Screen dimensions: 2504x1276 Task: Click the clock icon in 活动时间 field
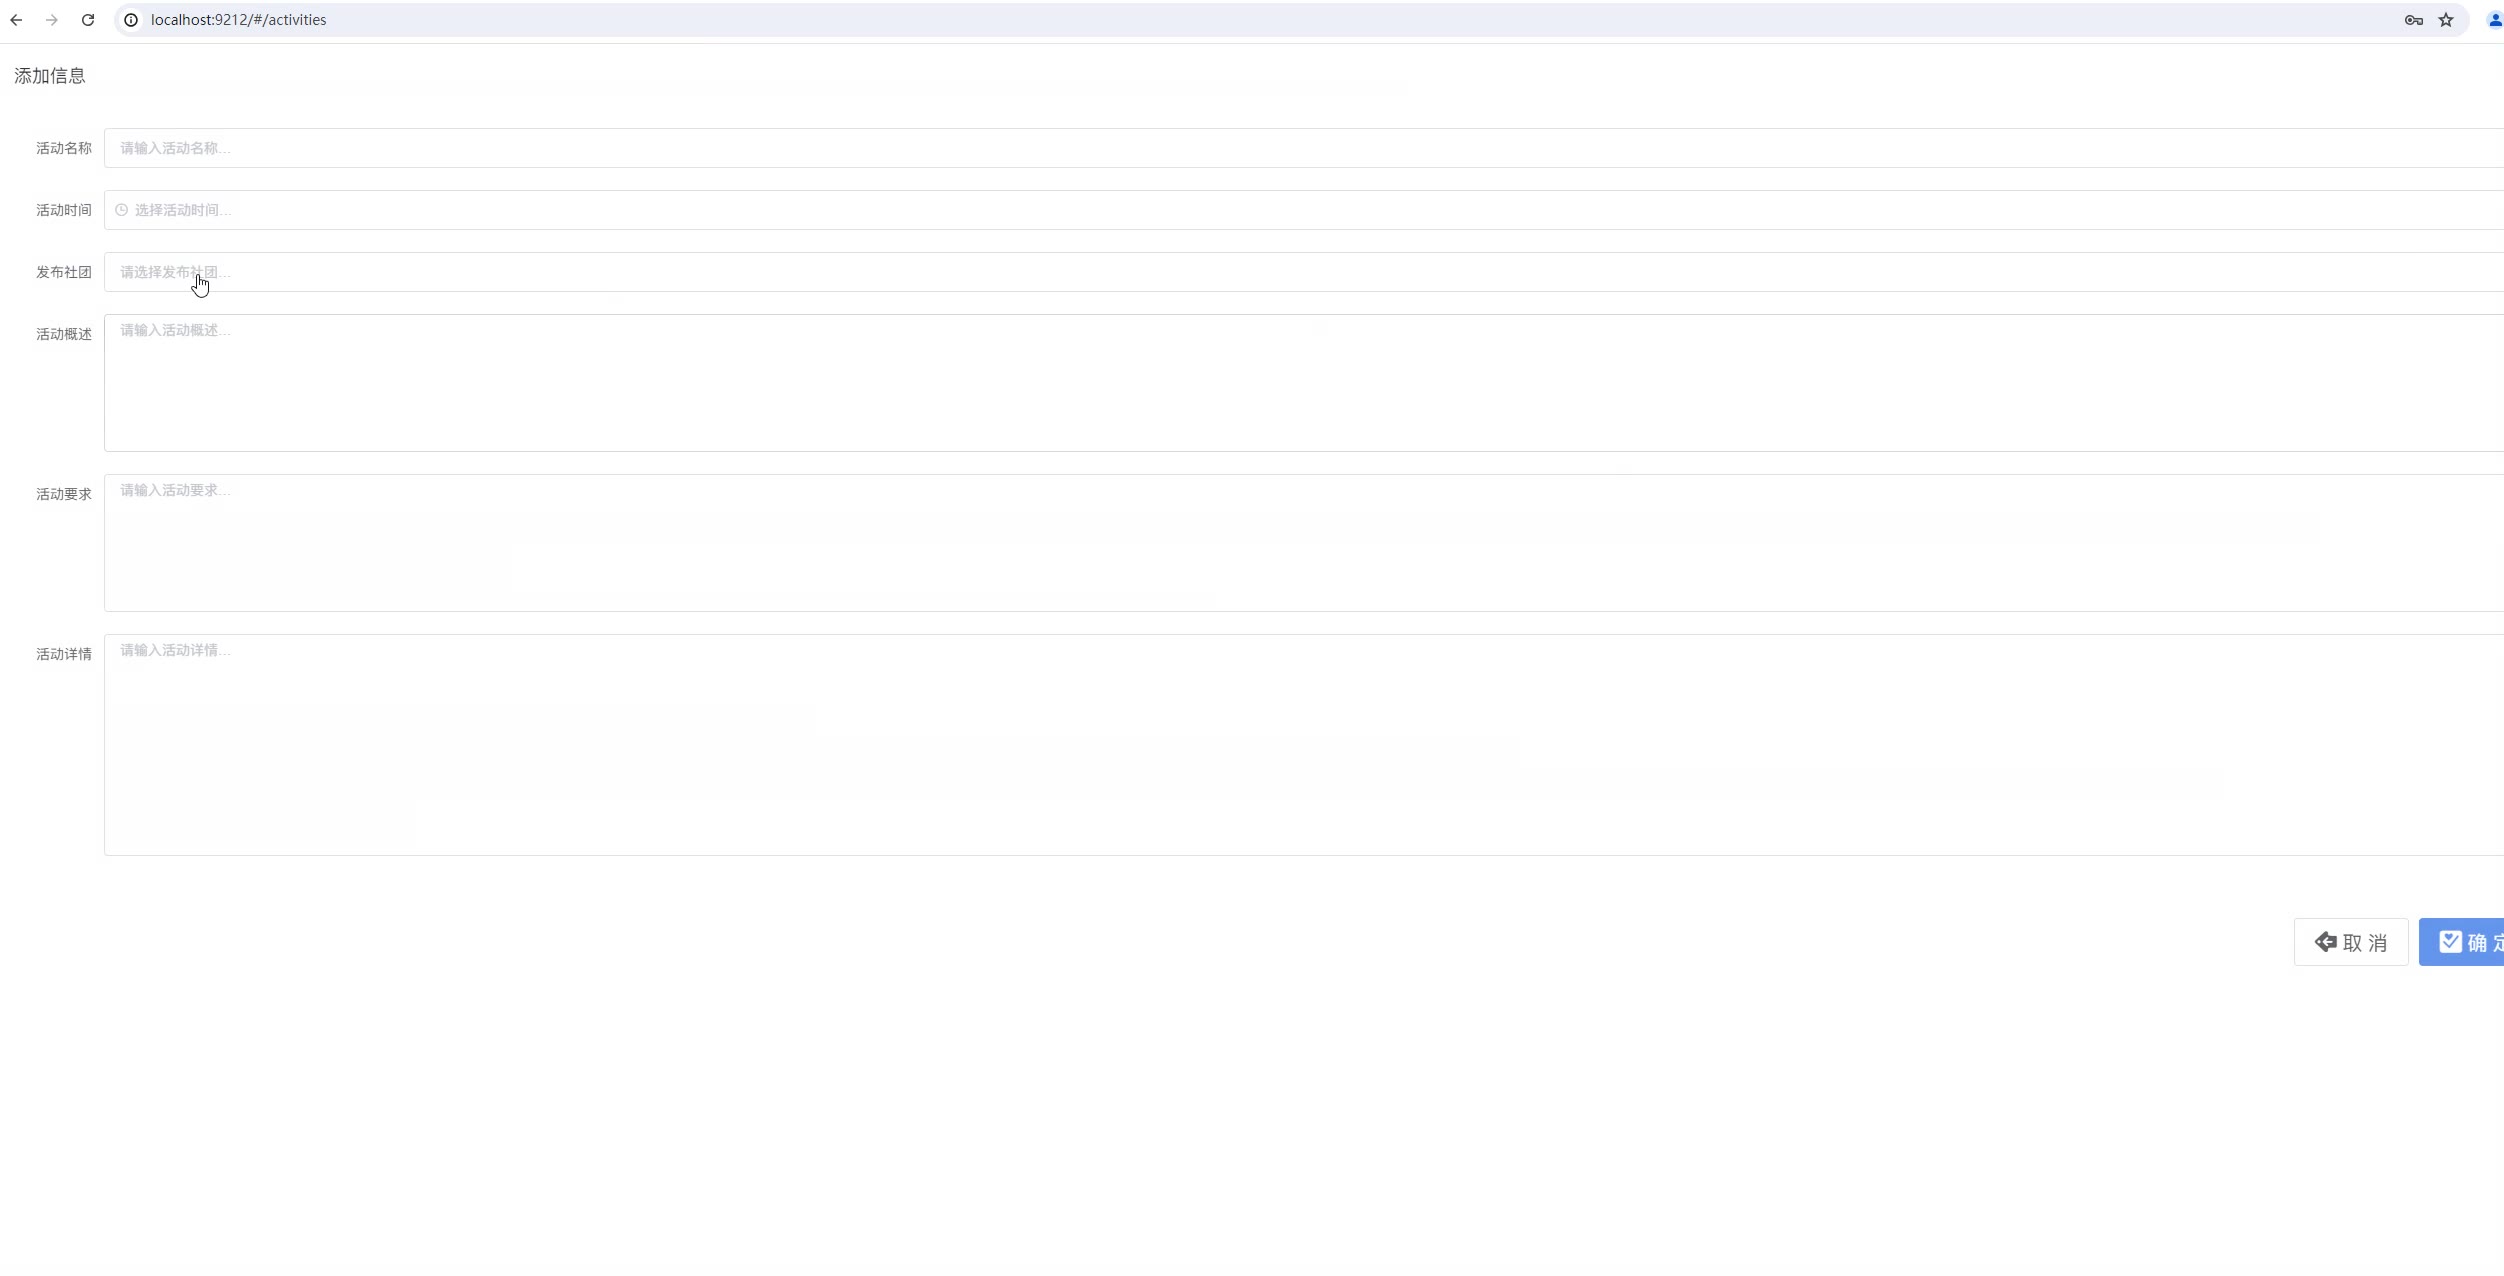coord(122,210)
